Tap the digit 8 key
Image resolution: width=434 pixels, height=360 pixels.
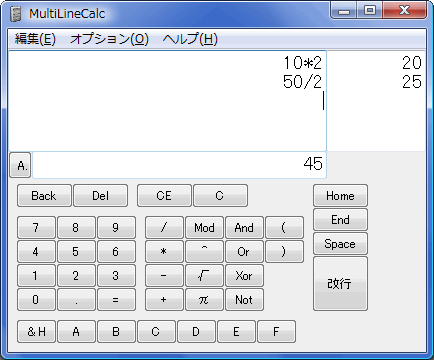point(76,228)
